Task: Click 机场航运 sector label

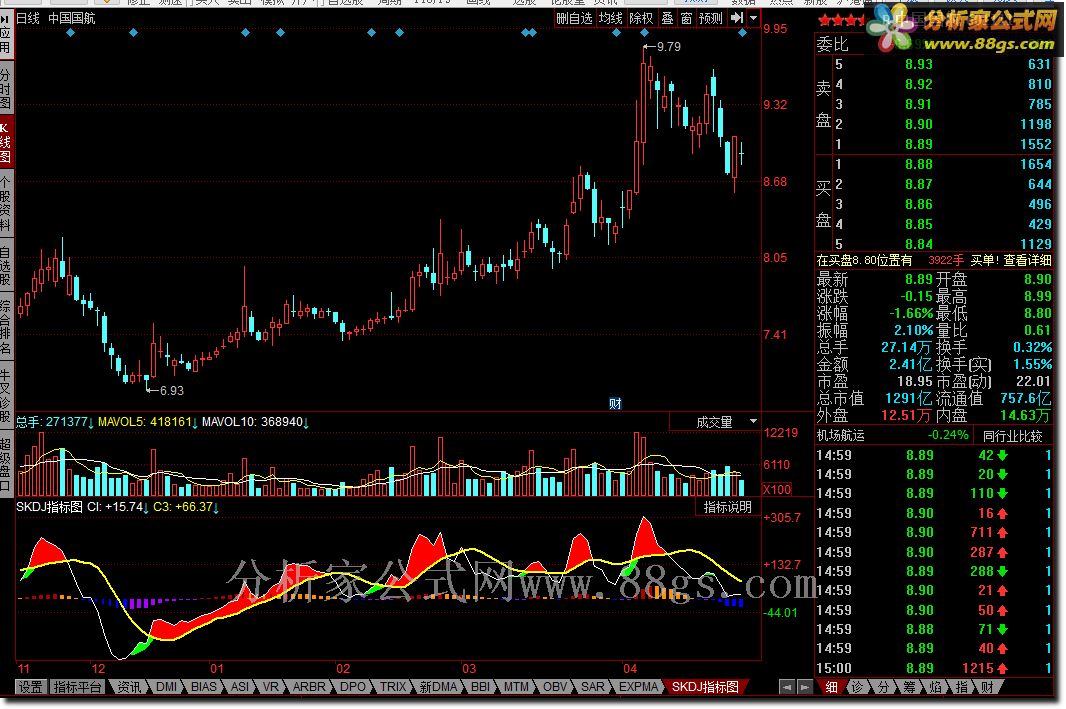Action: 840,436
